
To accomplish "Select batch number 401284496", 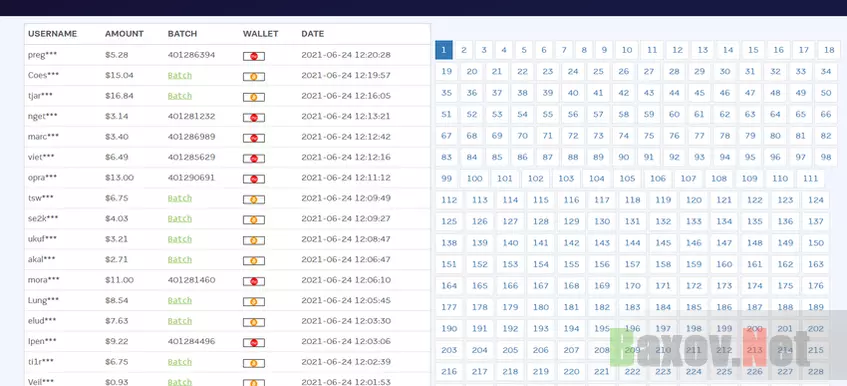I will click(191, 341).
